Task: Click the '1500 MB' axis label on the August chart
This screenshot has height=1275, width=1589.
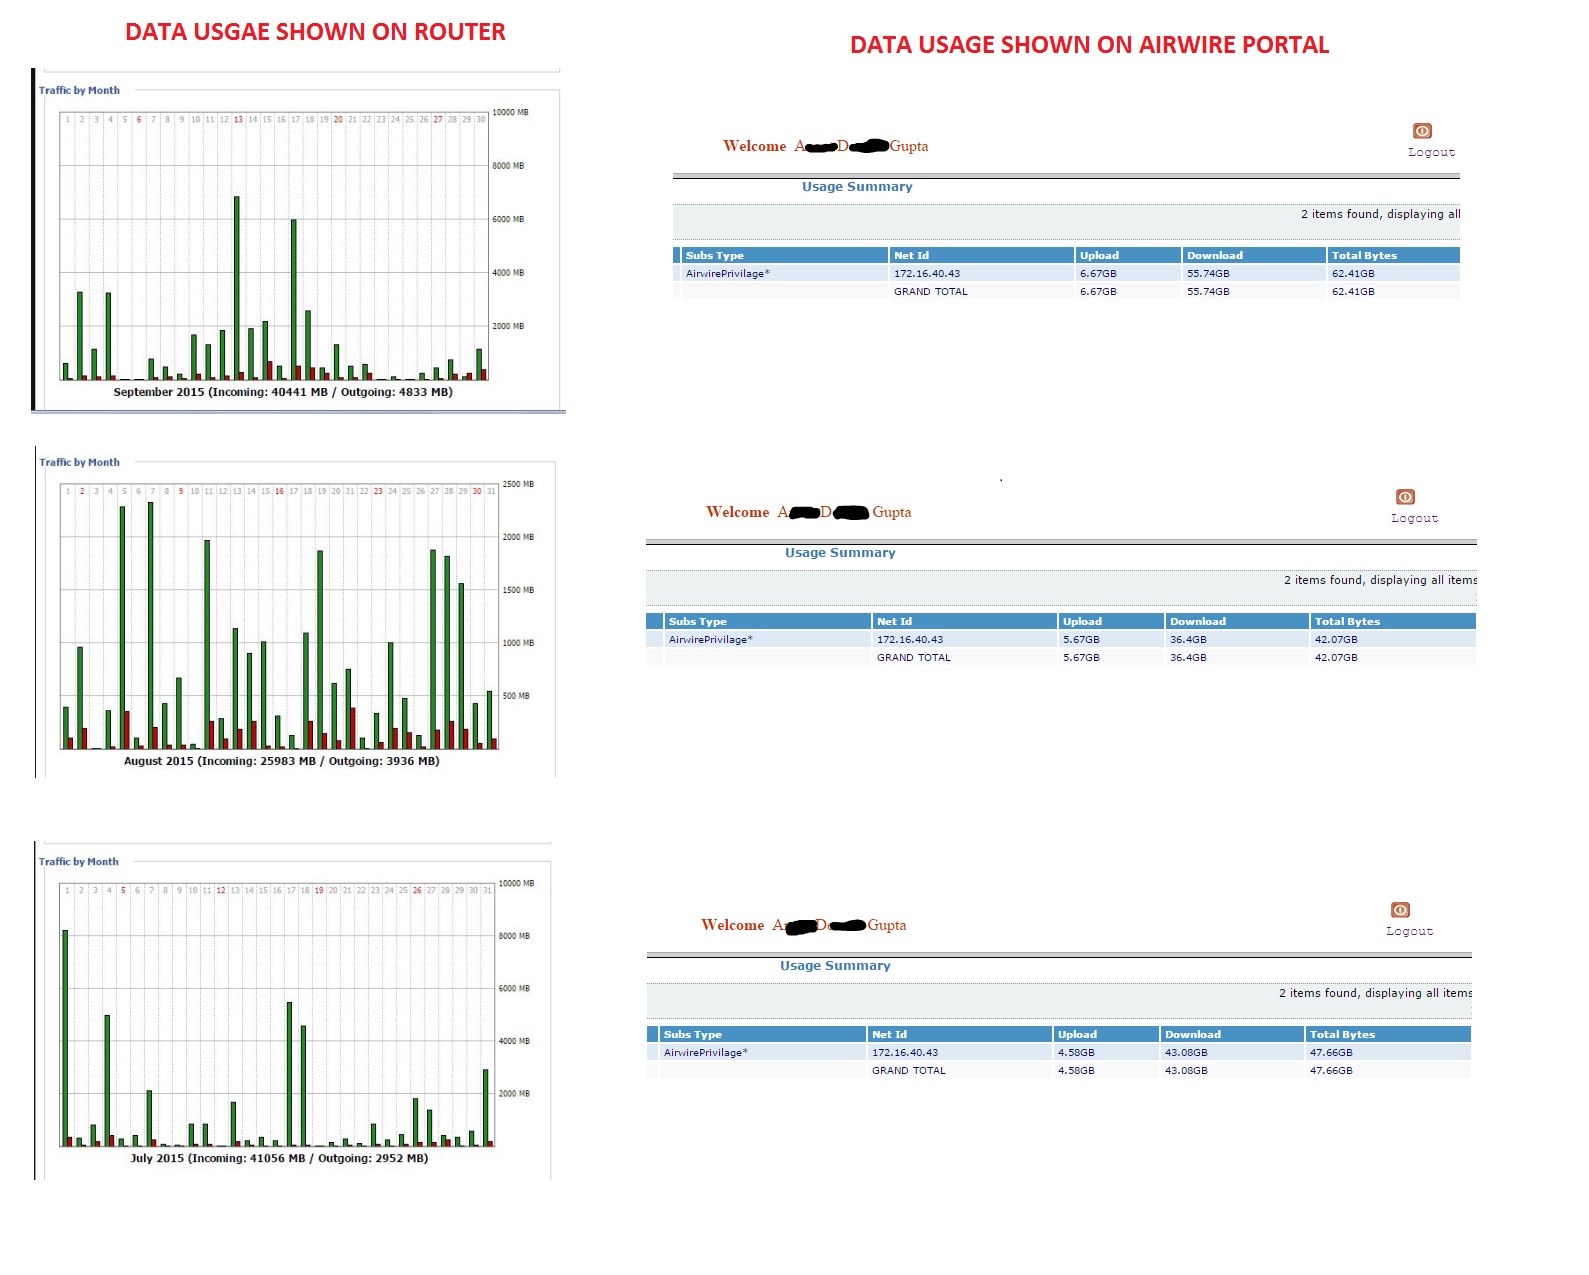Action: (x=518, y=590)
